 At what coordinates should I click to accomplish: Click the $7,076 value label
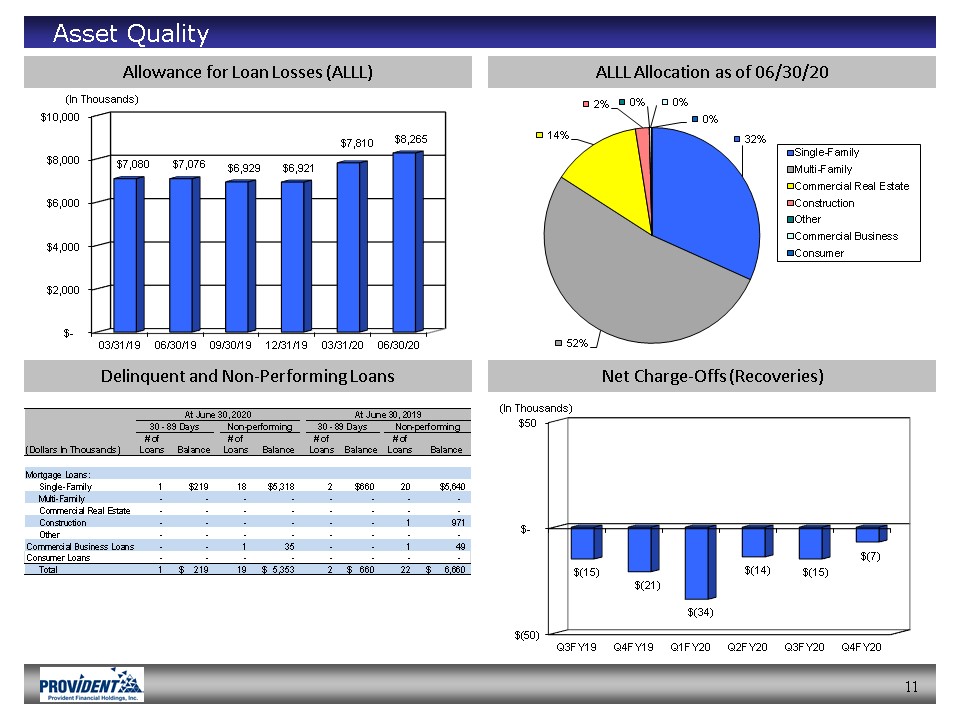189,164
